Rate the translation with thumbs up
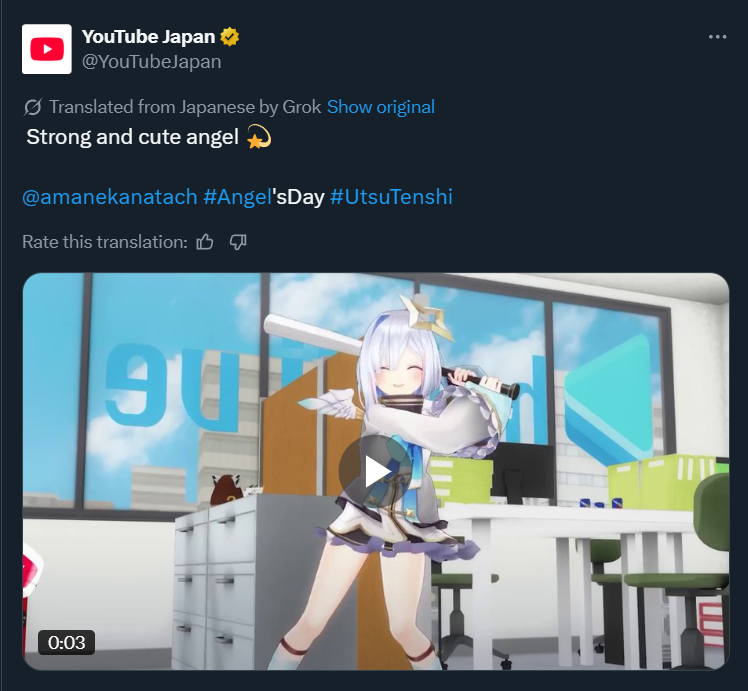The width and height of the screenshot is (748, 691). tap(205, 242)
